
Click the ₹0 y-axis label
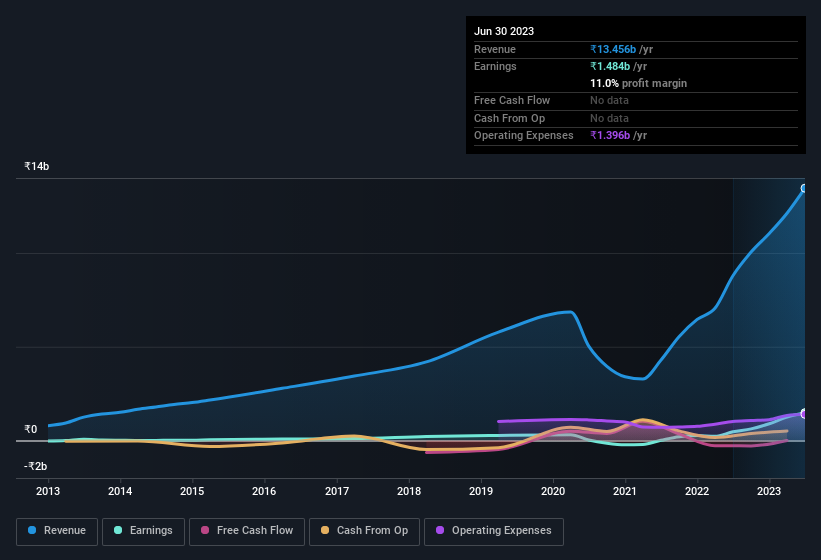click(x=31, y=430)
